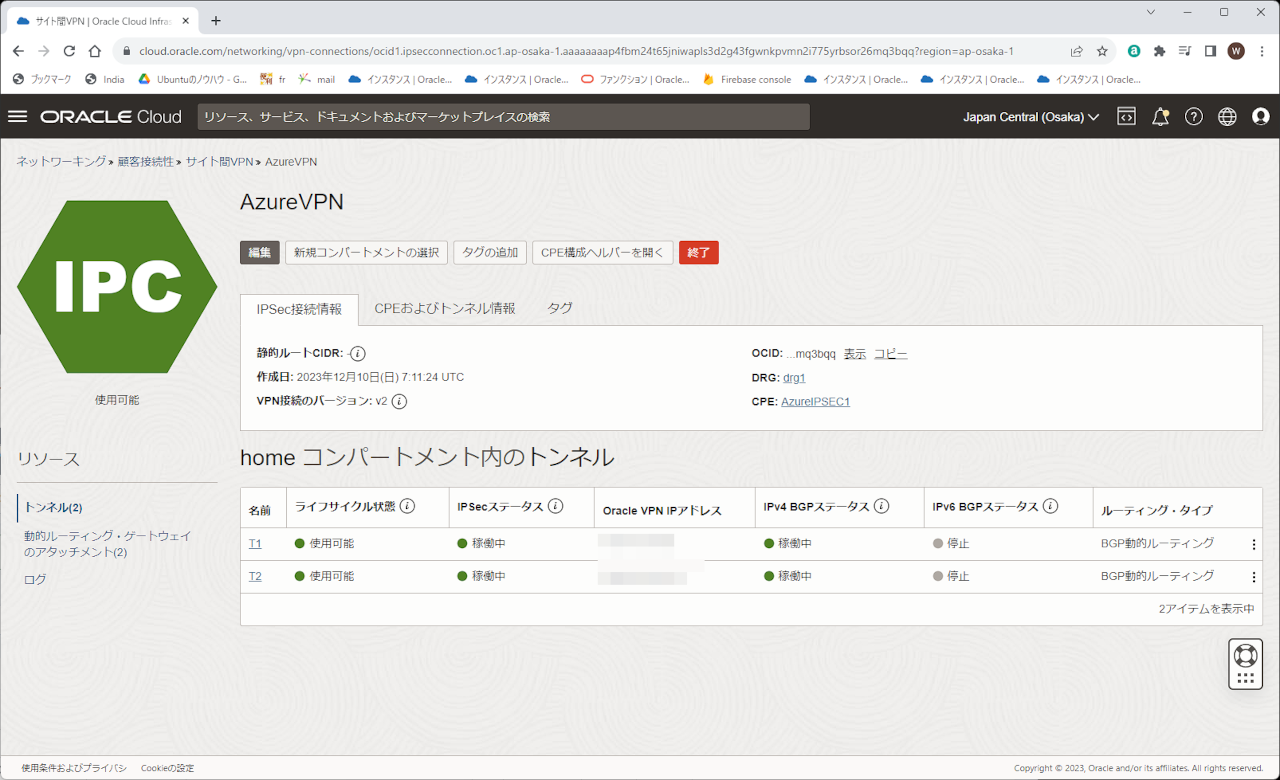Open Cookieの設定 footer link
Image resolution: width=1280 pixels, height=780 pixels.
tap(167, 768)
